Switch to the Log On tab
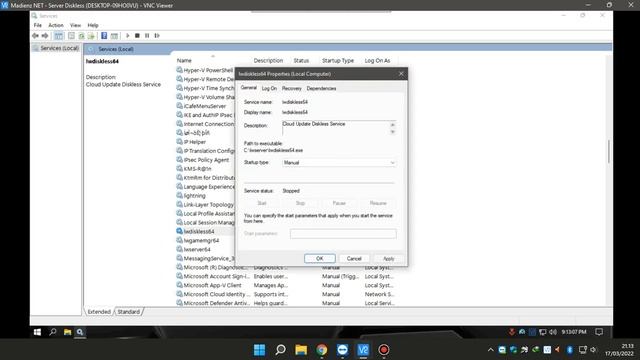Viewport: 640px width, 360px height. pos(269,88)
